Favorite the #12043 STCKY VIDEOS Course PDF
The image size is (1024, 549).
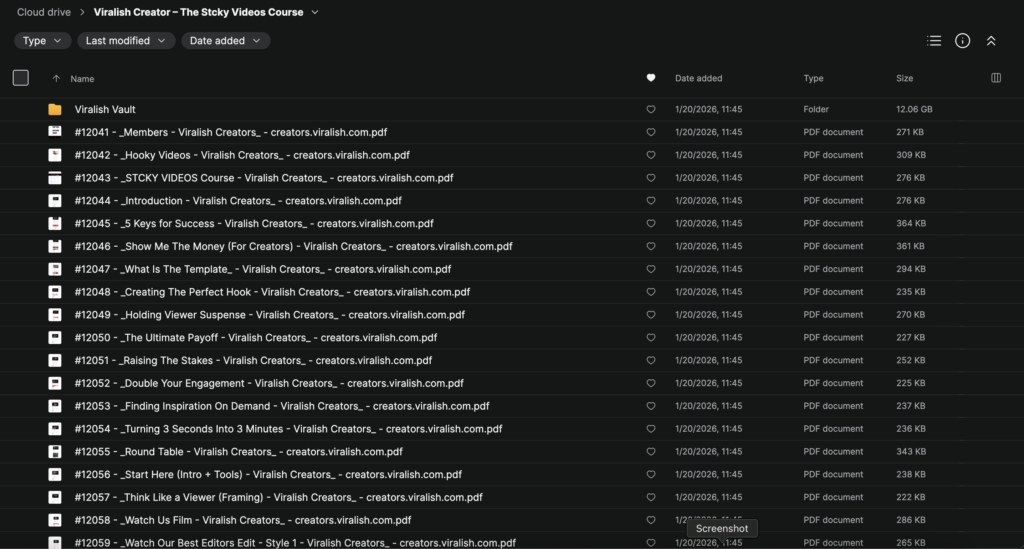[650, 178]
